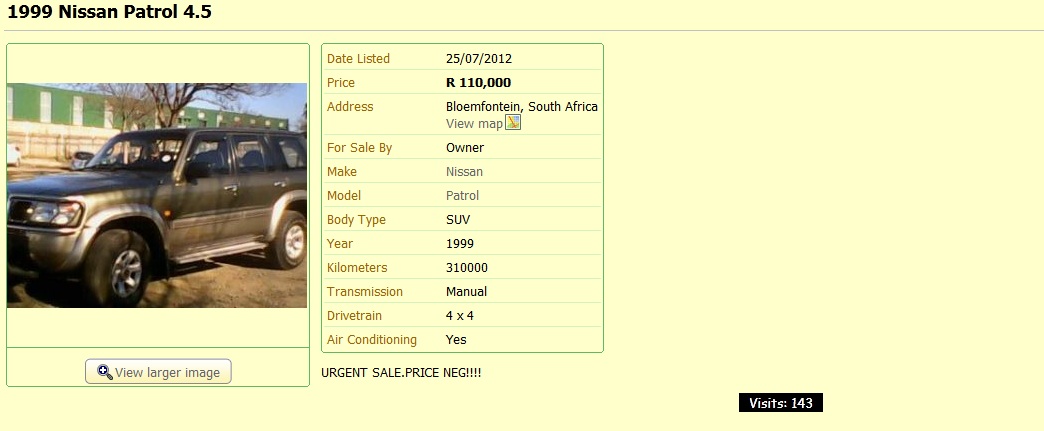Click the Nissan Patrol car photo
Viewport: 1044px width, 431px height.
point(157,195)
